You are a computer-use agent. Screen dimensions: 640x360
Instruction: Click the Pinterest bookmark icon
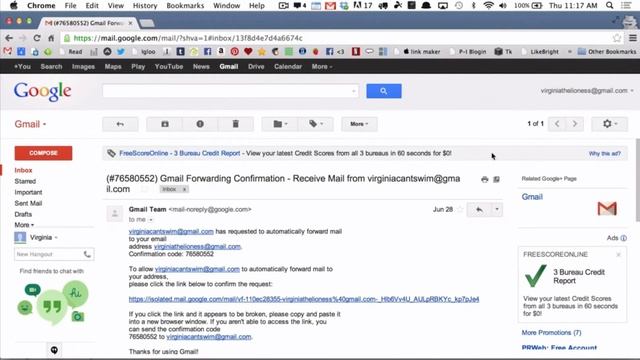[235, 51]
